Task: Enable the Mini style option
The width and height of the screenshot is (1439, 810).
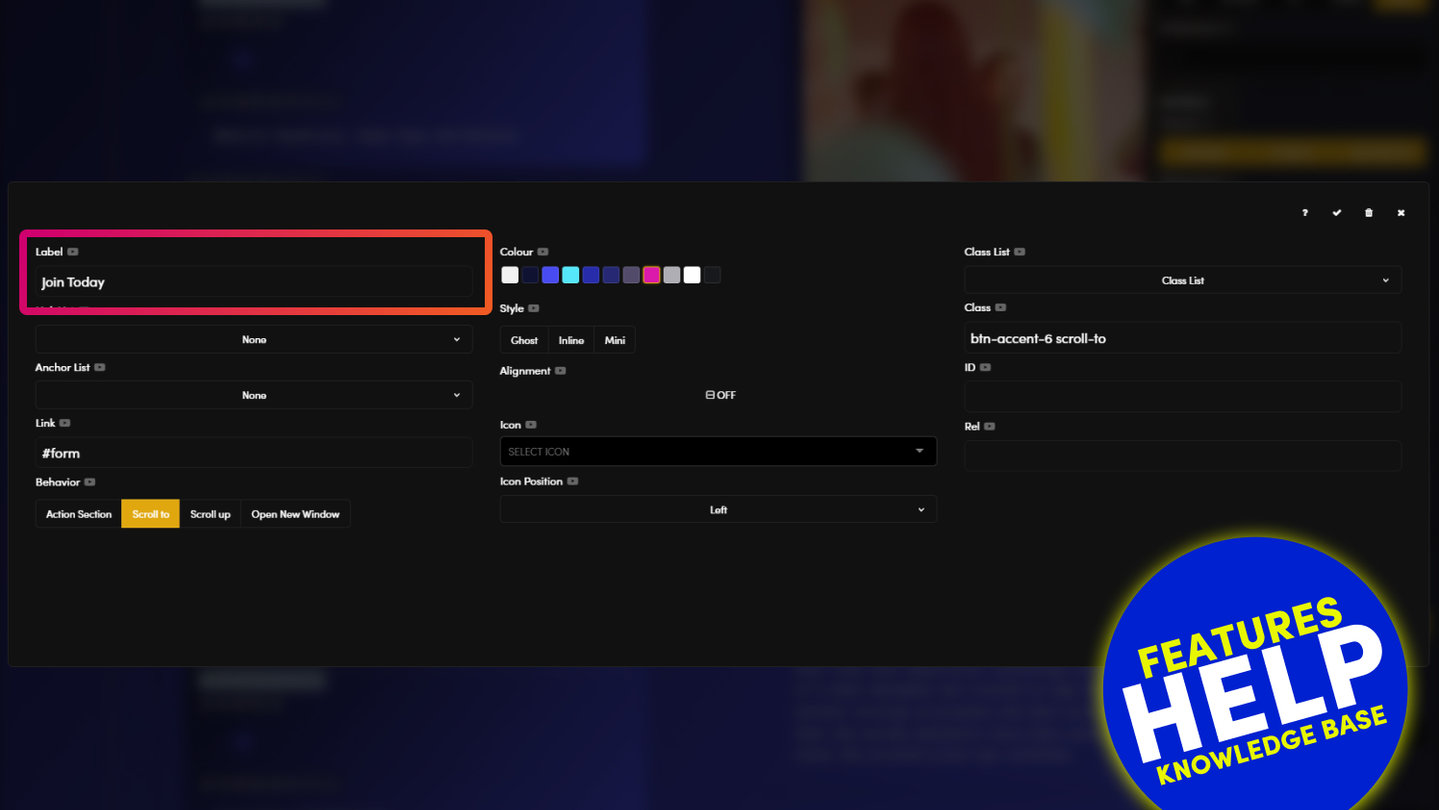Action: [x=615, y=340]
